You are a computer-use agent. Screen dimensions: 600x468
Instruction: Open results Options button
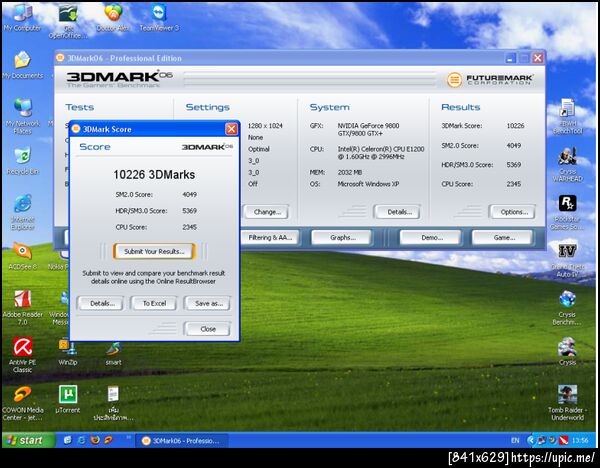[x=514, y=212]
